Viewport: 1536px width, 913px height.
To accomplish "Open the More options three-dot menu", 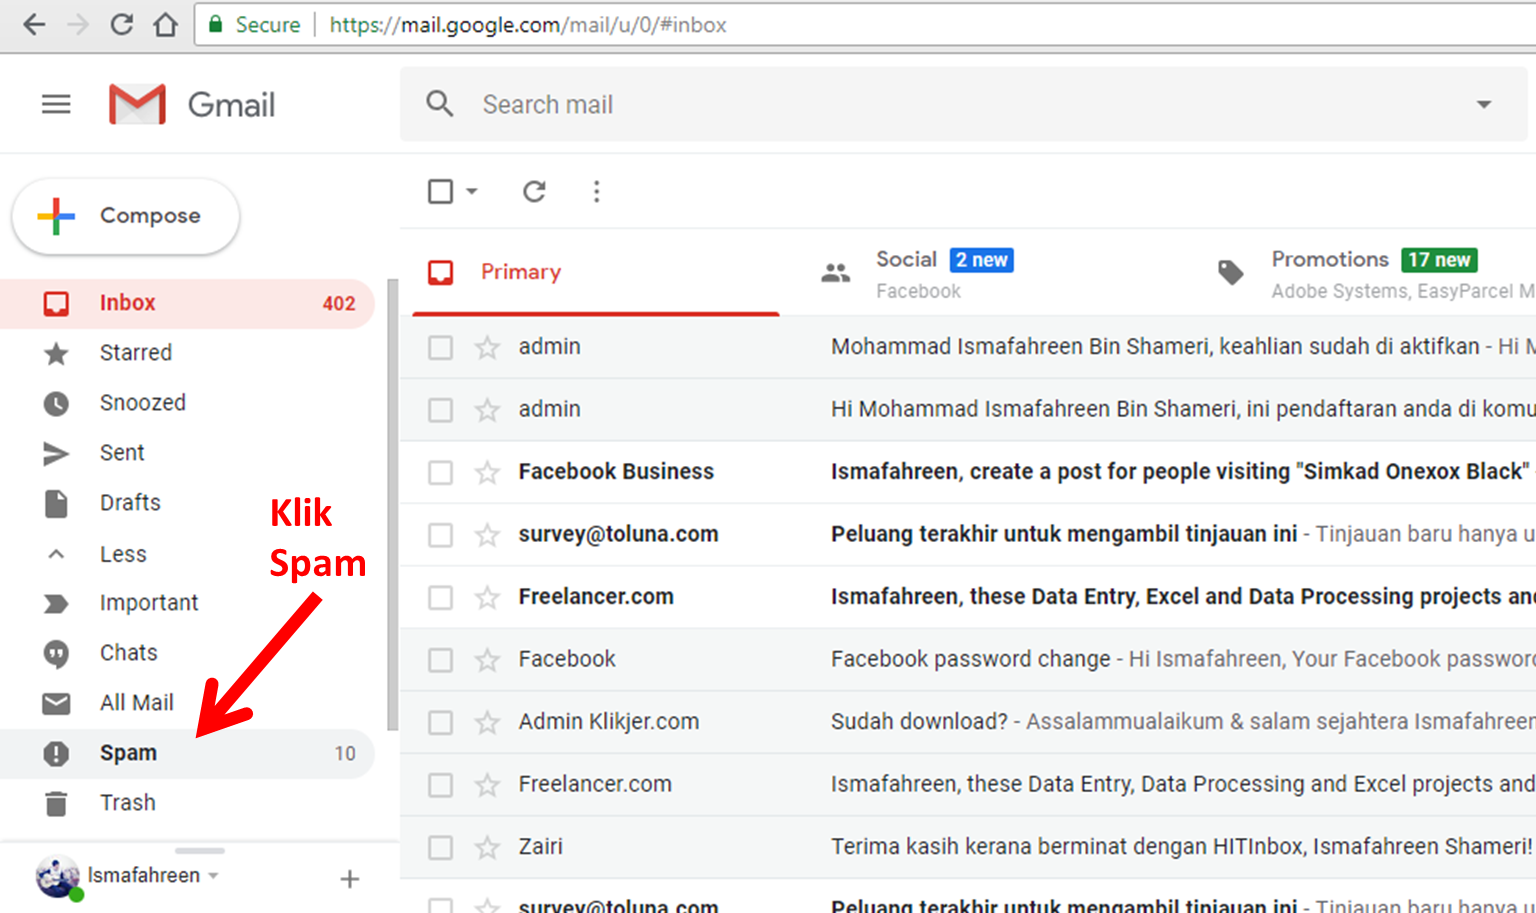I will (x=596, y=191).
